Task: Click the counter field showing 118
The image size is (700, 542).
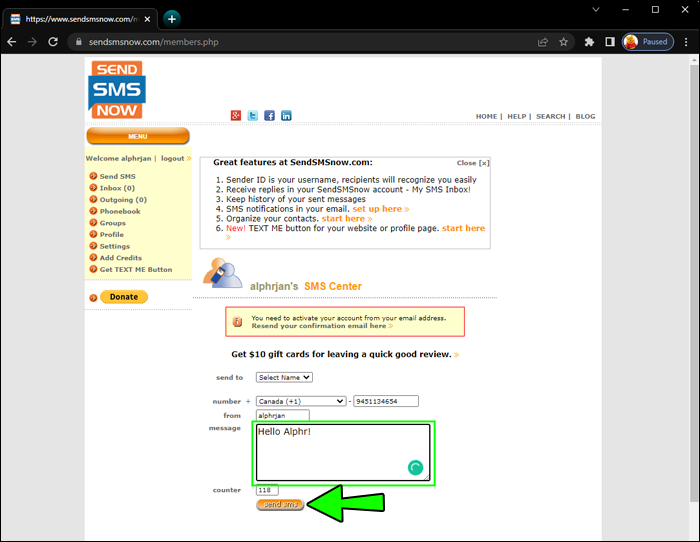Action: [x=267, y=490]
